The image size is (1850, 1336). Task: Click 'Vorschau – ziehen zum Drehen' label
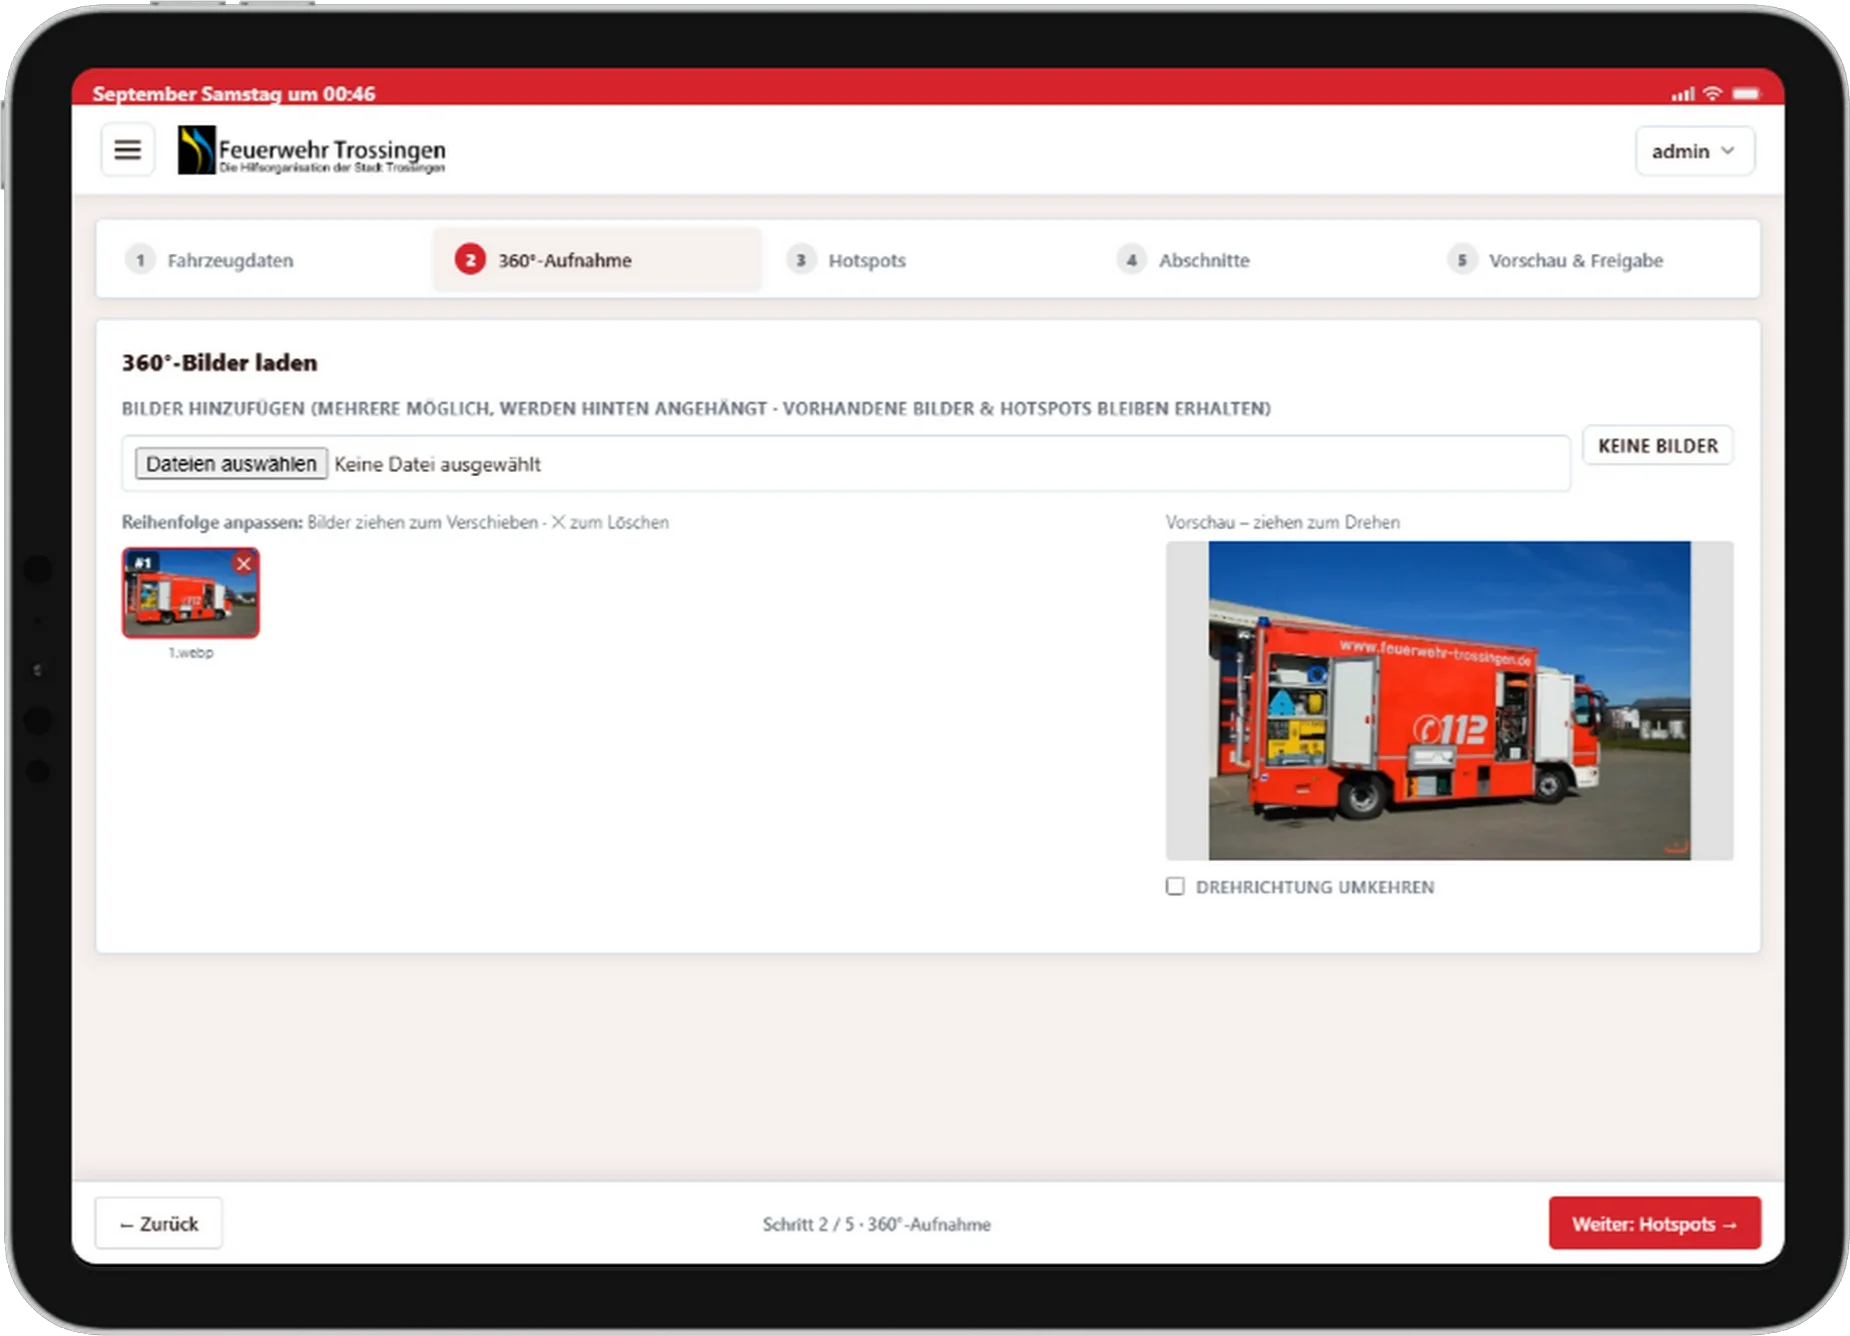[x=1282, y=522]
